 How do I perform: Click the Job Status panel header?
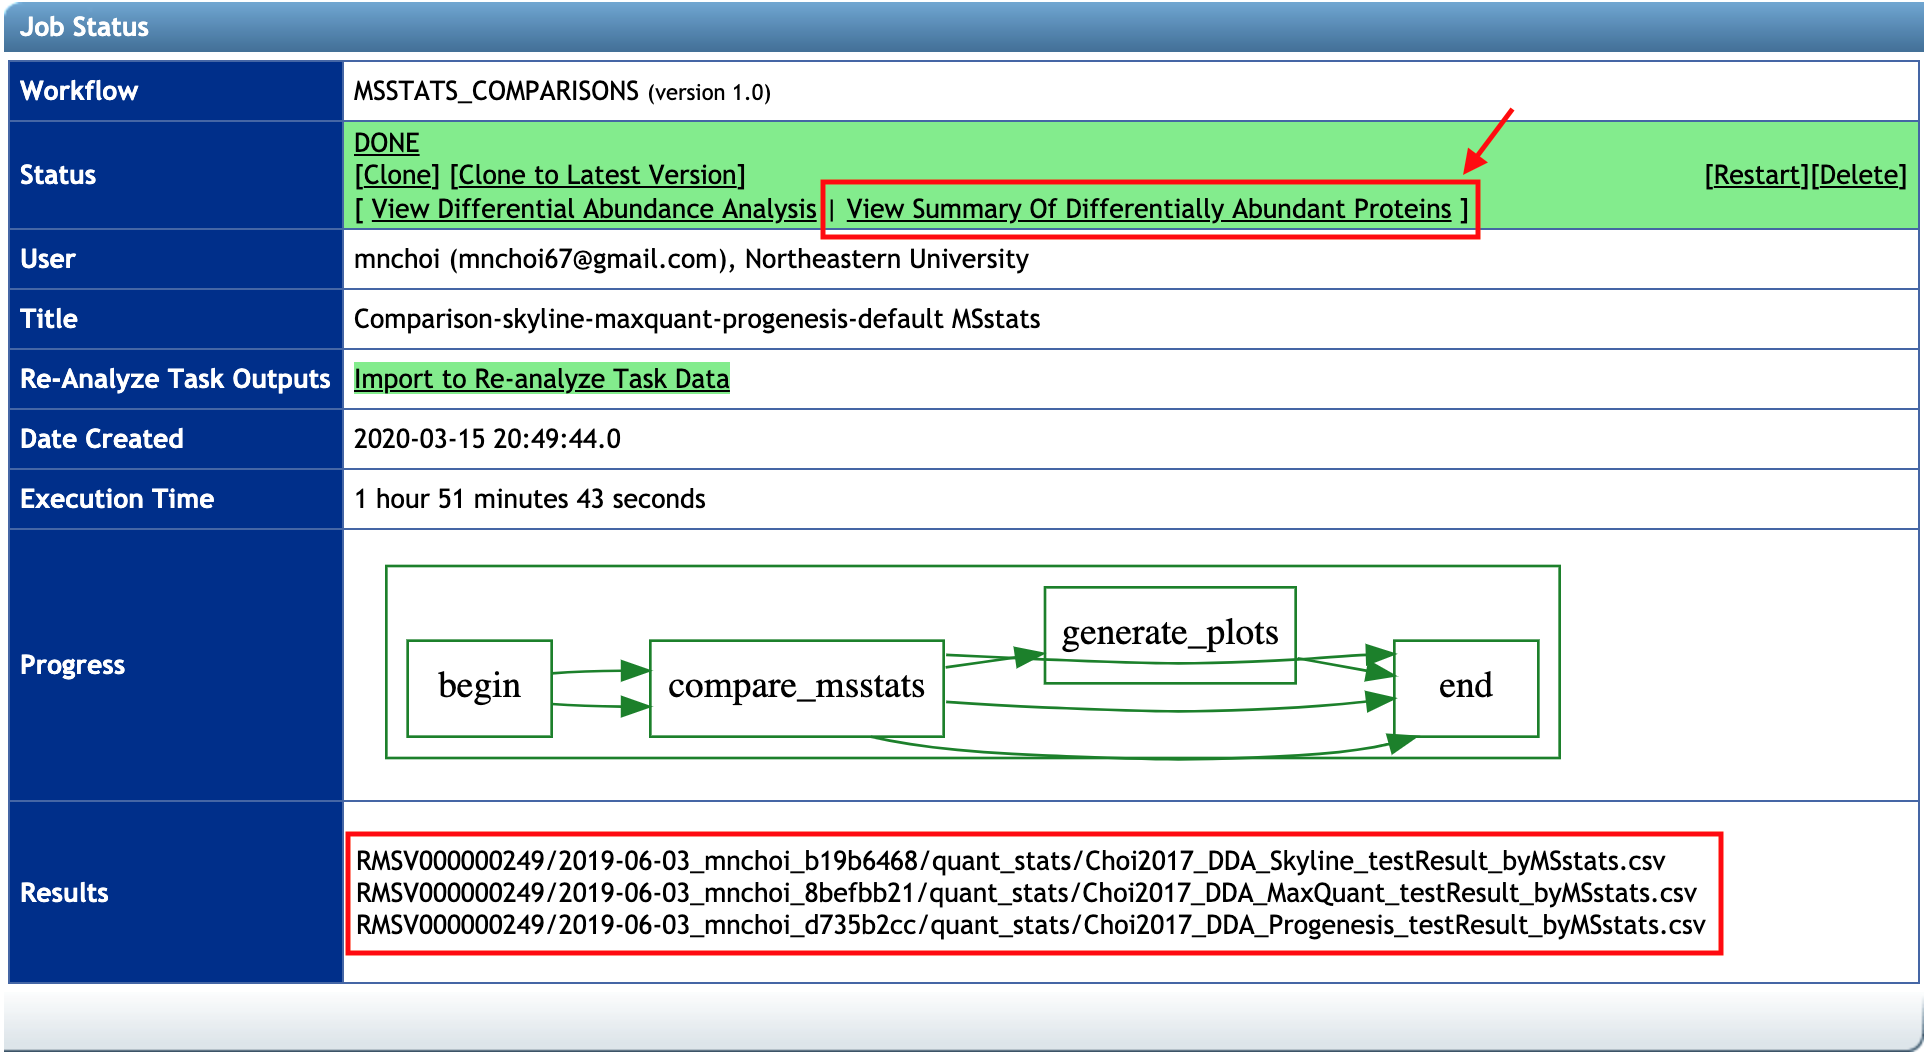click(85, 27)
